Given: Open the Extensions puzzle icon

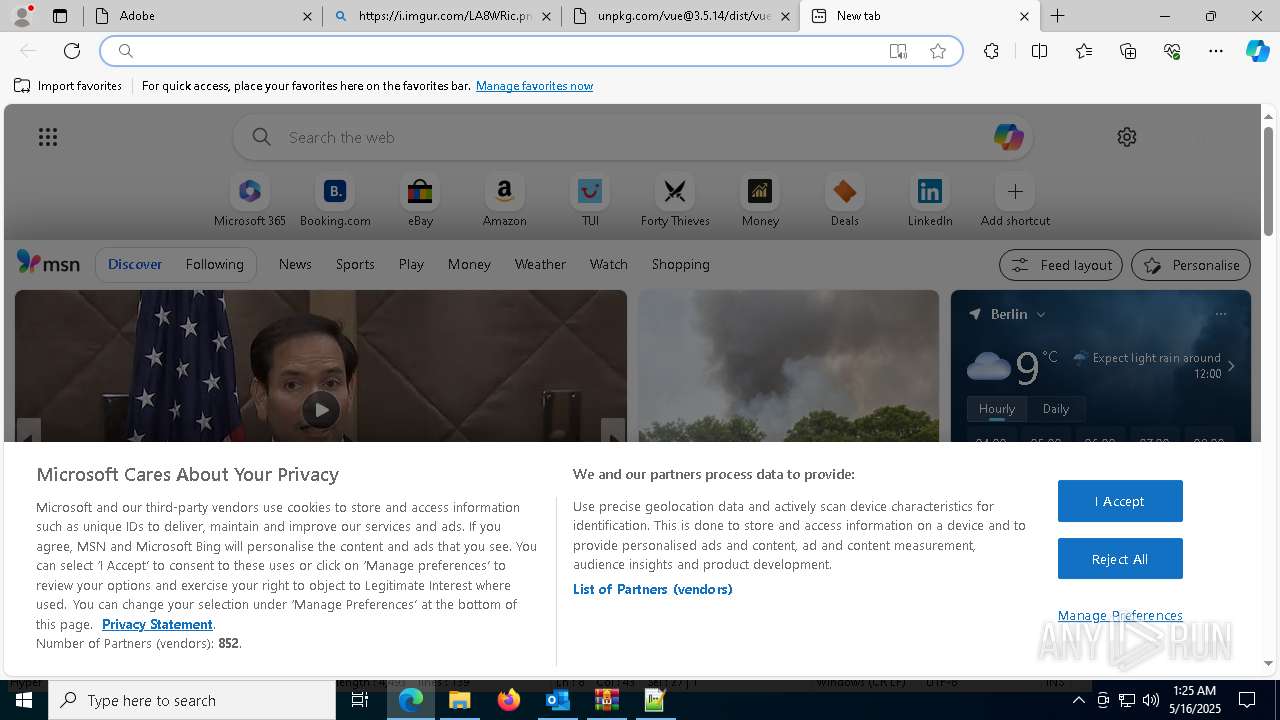Looking at the screenshot, I should [991, 51].
